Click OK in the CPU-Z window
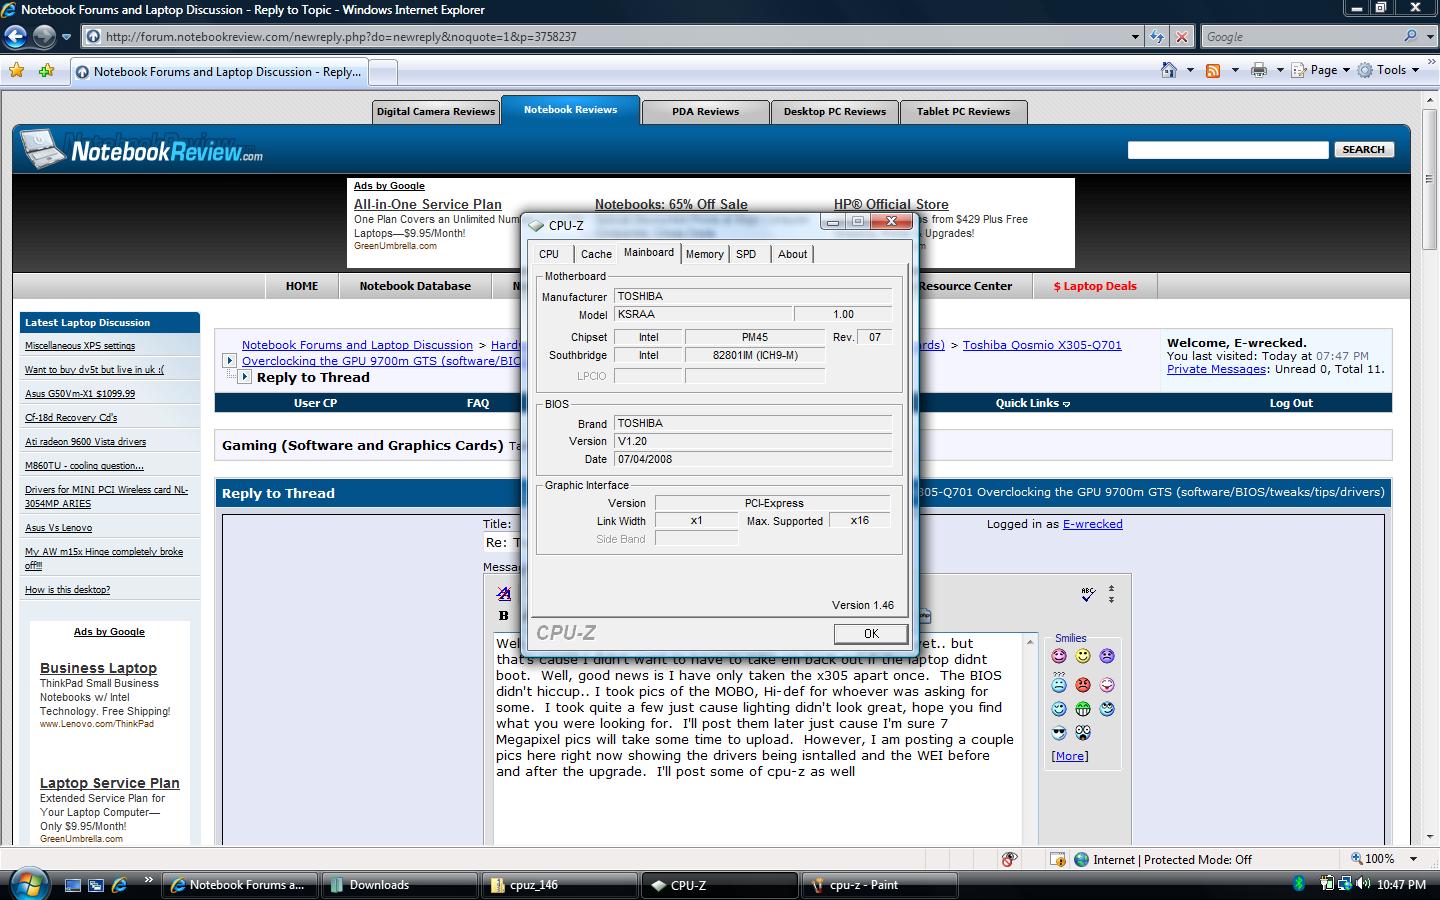Image resolution: width=1440 pixels, height=900 pixels. [x=871, y=633]
